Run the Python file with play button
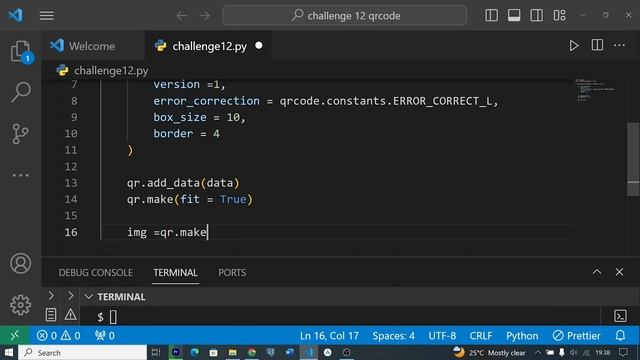 [x=573, y=46]
